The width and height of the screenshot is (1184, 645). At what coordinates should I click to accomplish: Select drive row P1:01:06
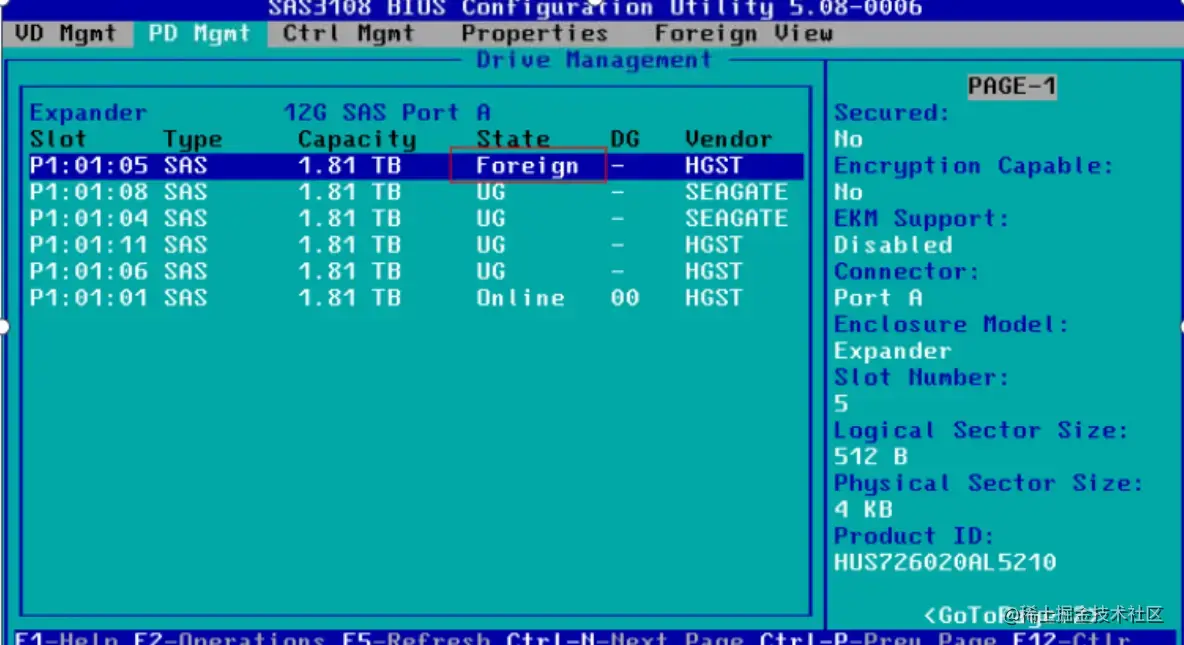tap(416, 272)
